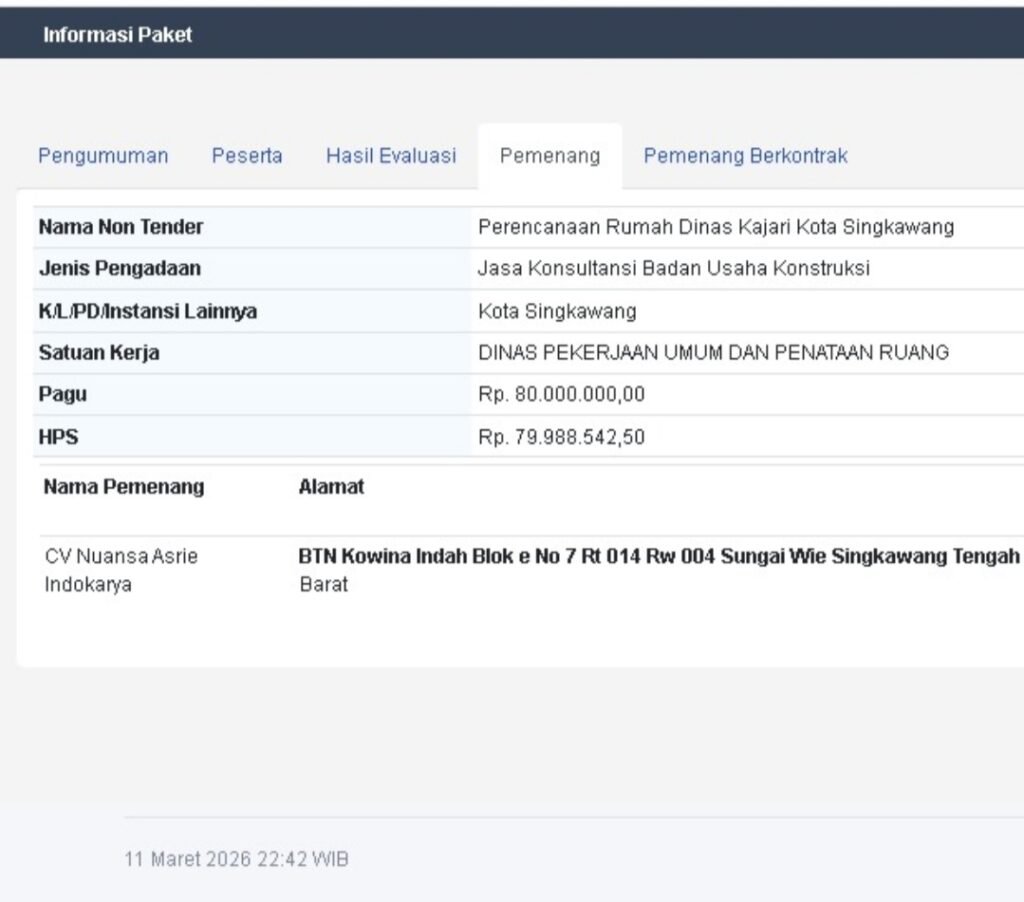Click the Nama Non Tender row label
1024x902 pixels.
point(121,227)
